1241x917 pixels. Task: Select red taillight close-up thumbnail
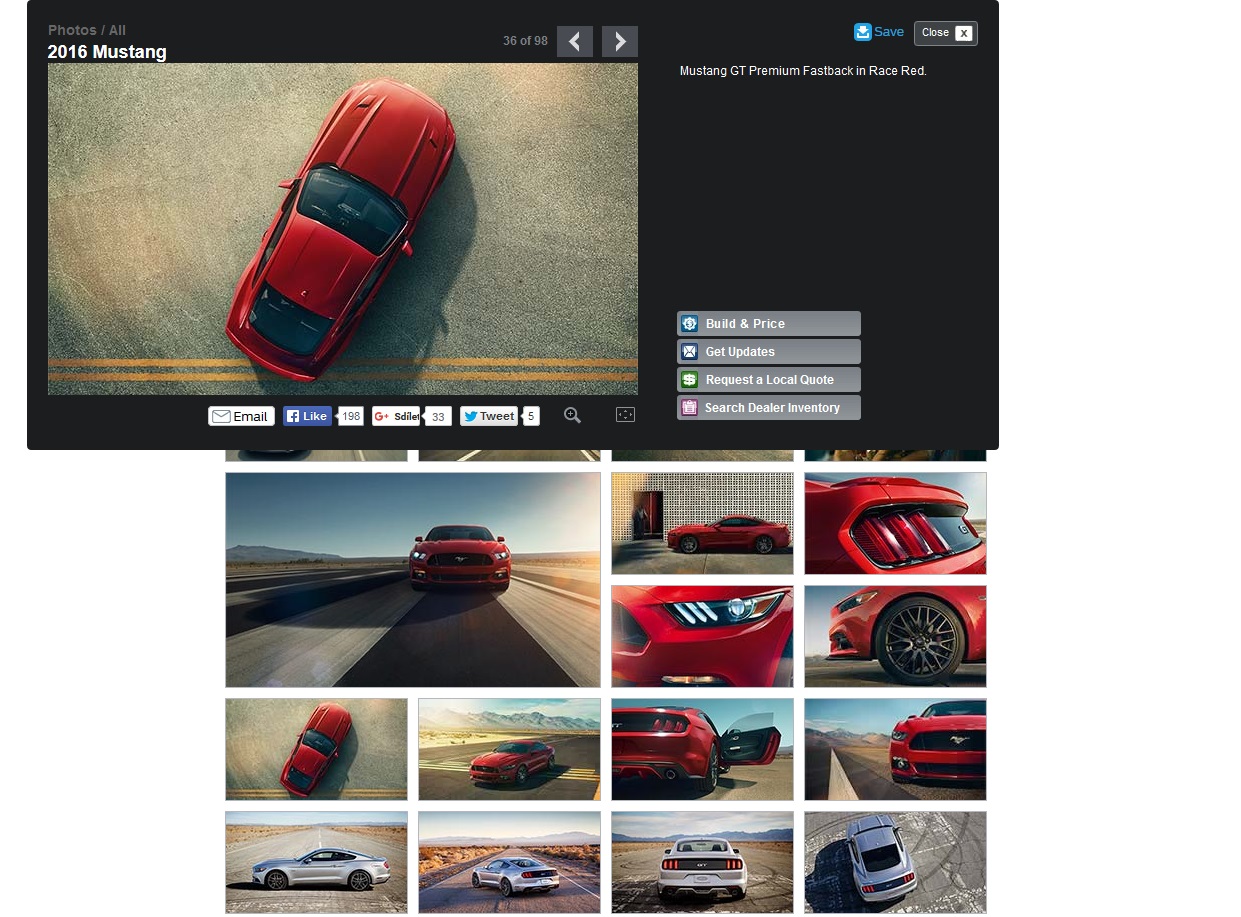pos(895,523)
